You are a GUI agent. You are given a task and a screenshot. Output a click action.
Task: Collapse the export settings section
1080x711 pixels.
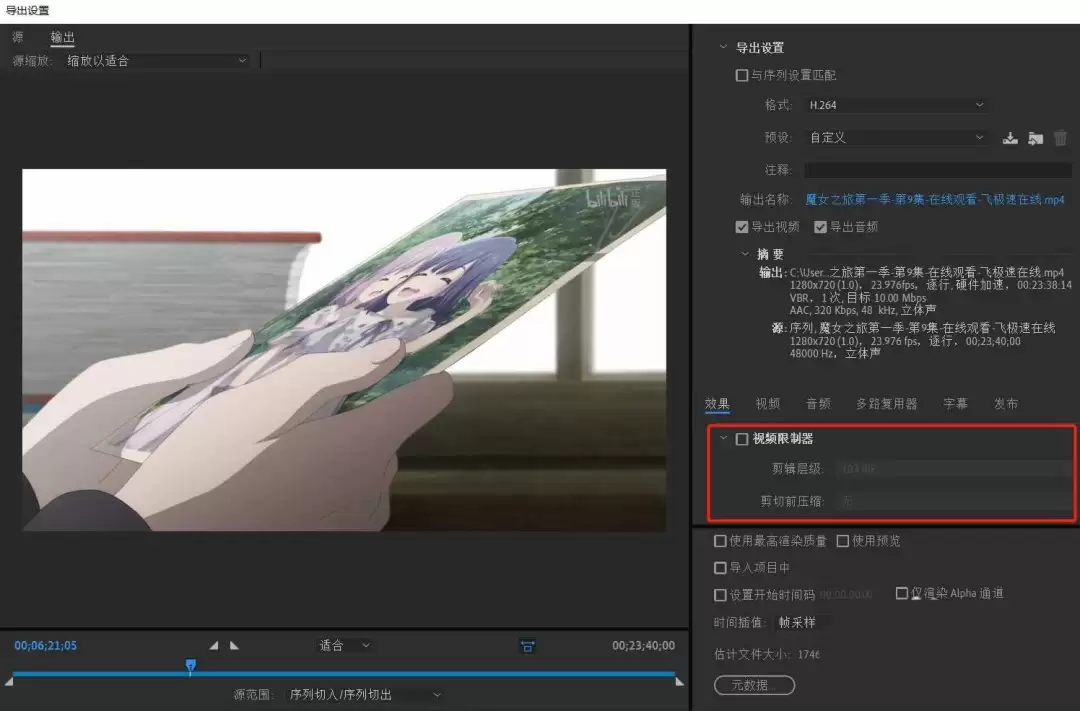tap(723, 47)
